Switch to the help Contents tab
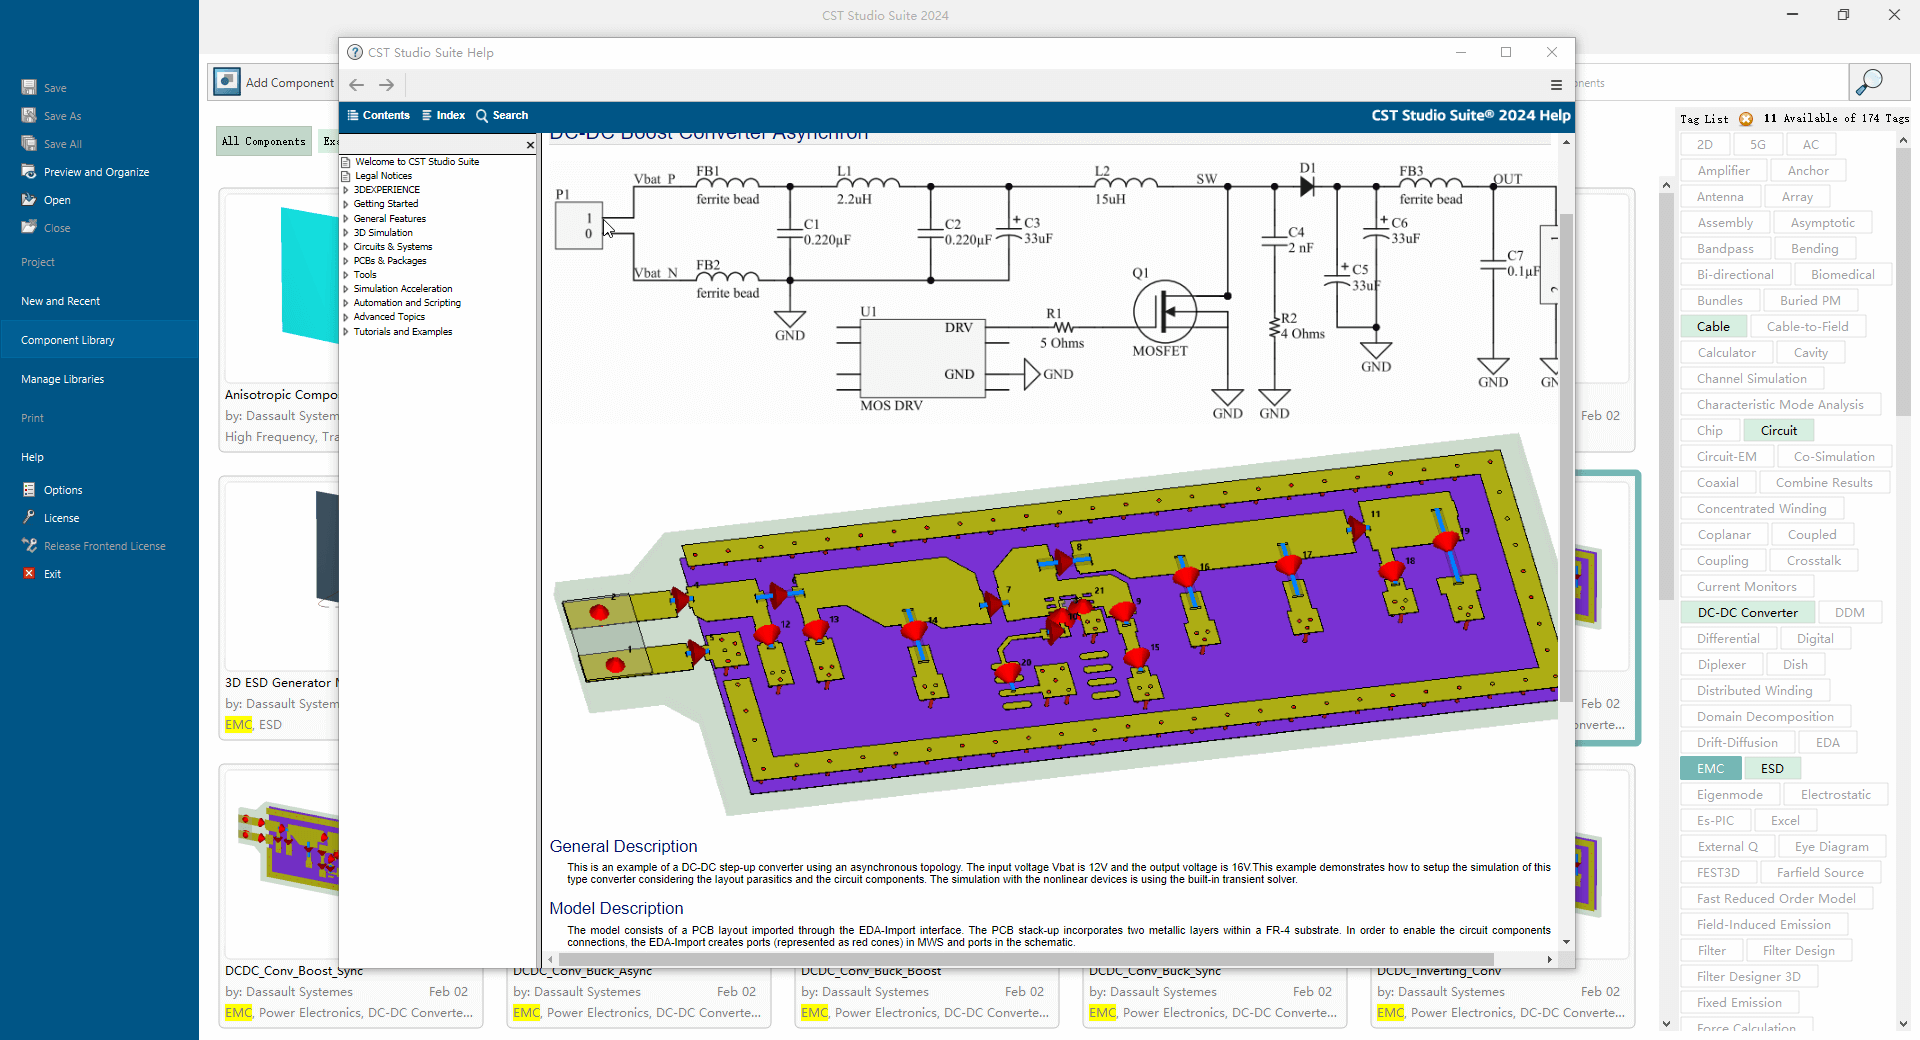The height and width of the screenshot is (1040, 1920). click(x=378, y=116)
